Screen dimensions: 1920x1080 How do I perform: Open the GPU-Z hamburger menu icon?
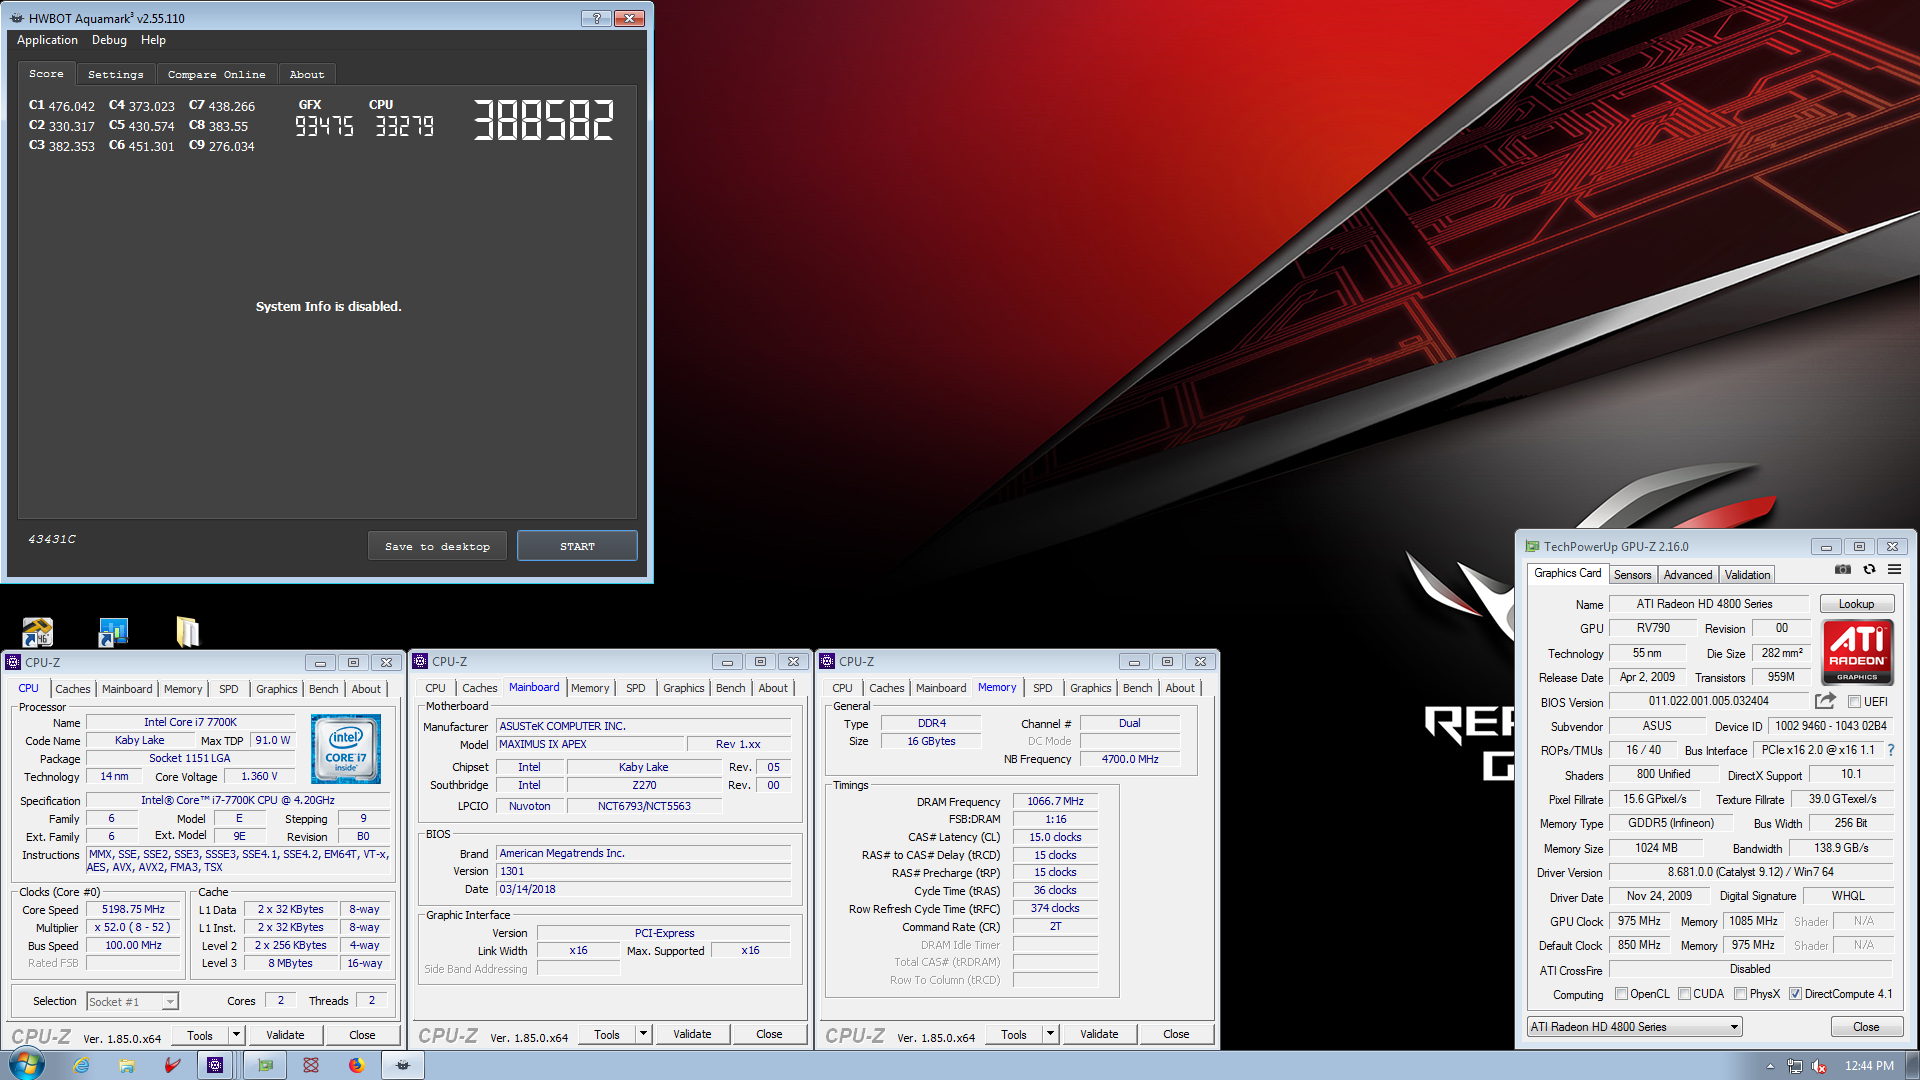coord(1894,569)
